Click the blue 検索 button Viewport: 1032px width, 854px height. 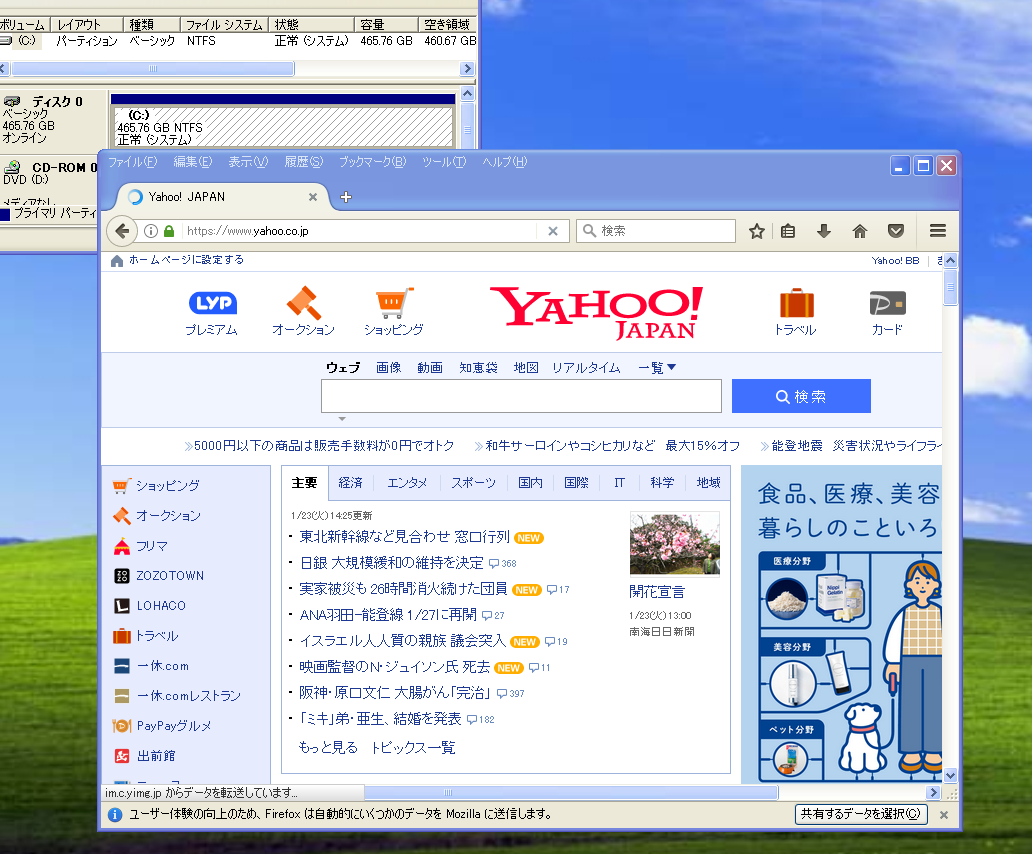point(801,396)
